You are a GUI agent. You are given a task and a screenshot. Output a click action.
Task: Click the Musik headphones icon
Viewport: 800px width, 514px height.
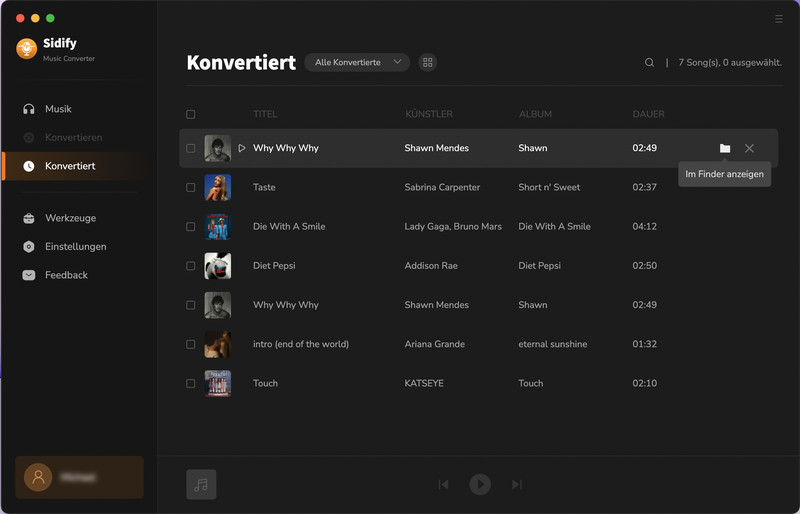[29, 109]
